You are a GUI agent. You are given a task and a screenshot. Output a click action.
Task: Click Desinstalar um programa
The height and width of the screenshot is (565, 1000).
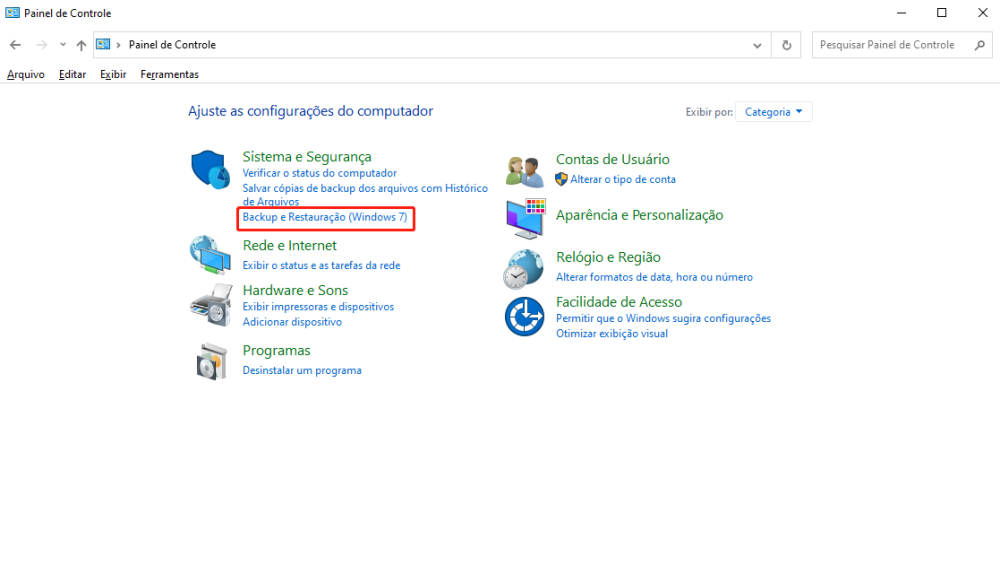click(302, 371)
